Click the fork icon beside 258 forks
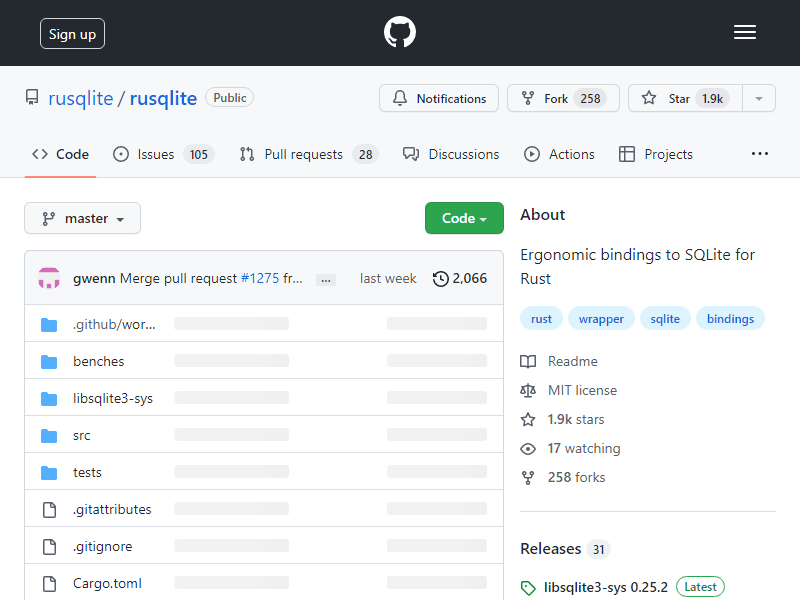The height and width of the screenshot is (600, 800). pos(528,478)
